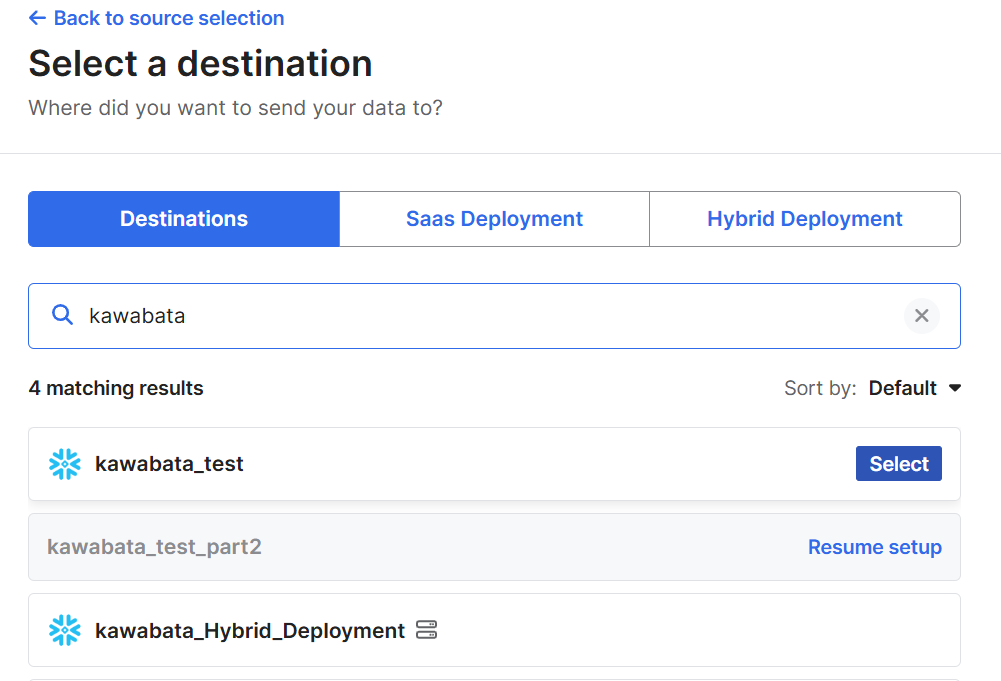Click the 4 matching results text
This screenshot has width=1001, height=681.
tap(116, 388)
